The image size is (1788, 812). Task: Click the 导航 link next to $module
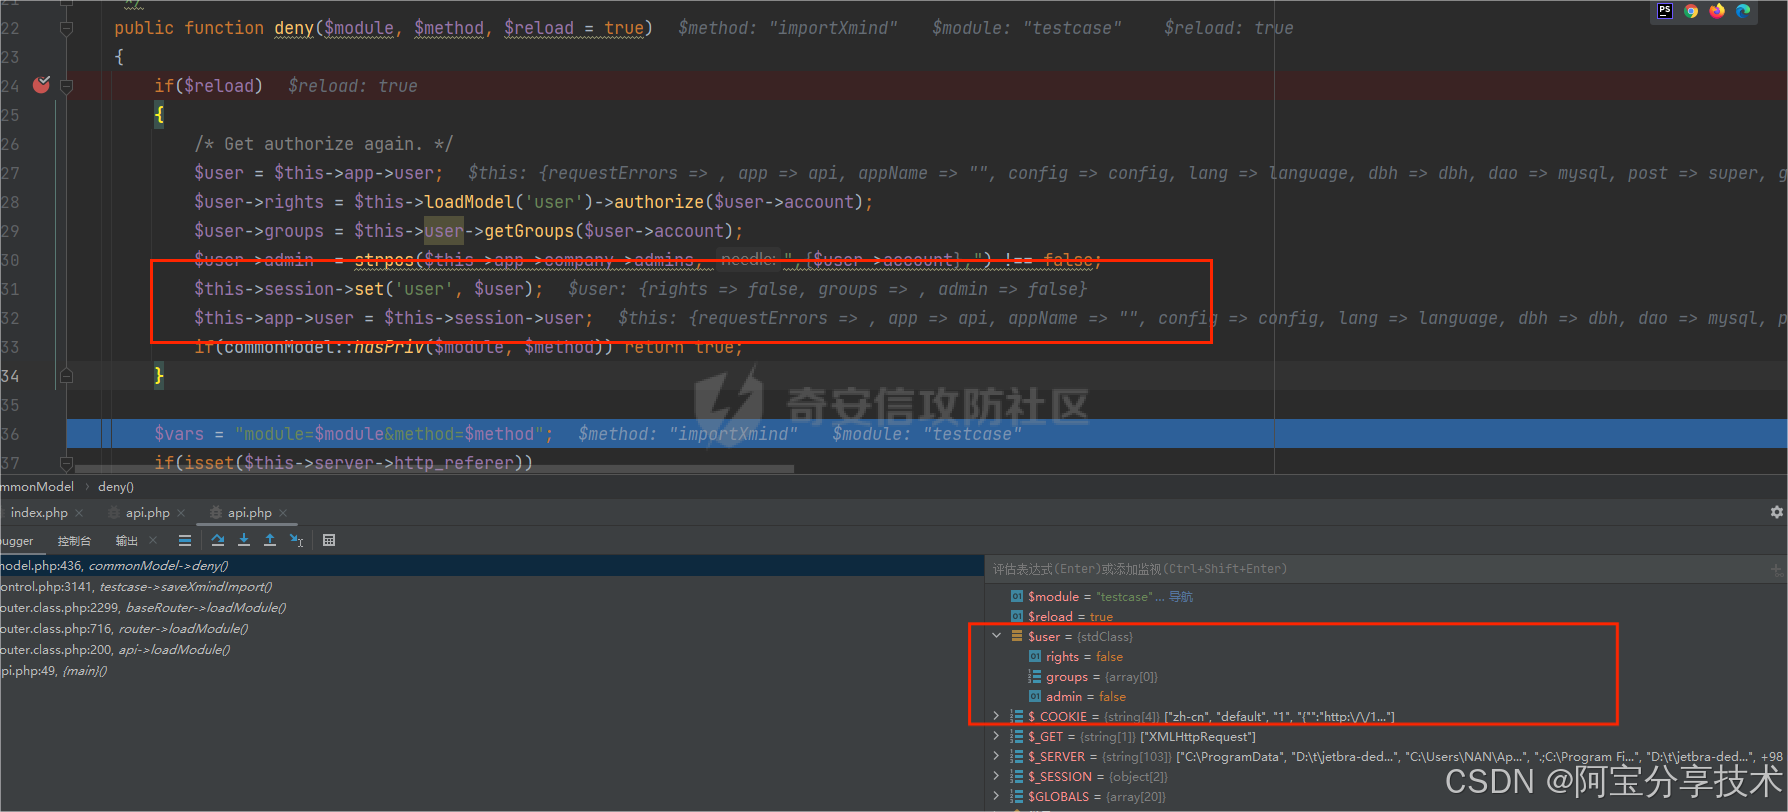pyautogui.click(x=1181, y=597)
